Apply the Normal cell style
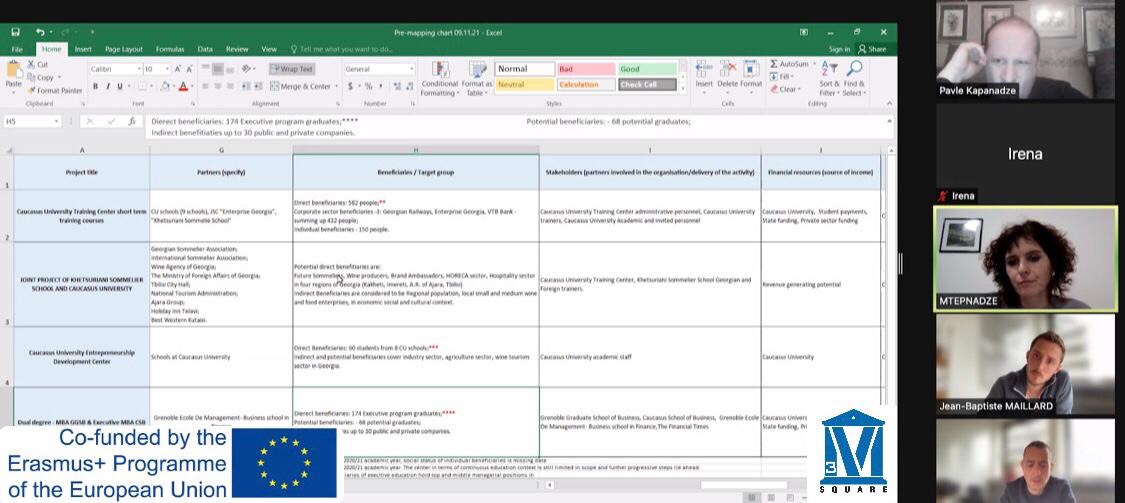 coord(524,69)
